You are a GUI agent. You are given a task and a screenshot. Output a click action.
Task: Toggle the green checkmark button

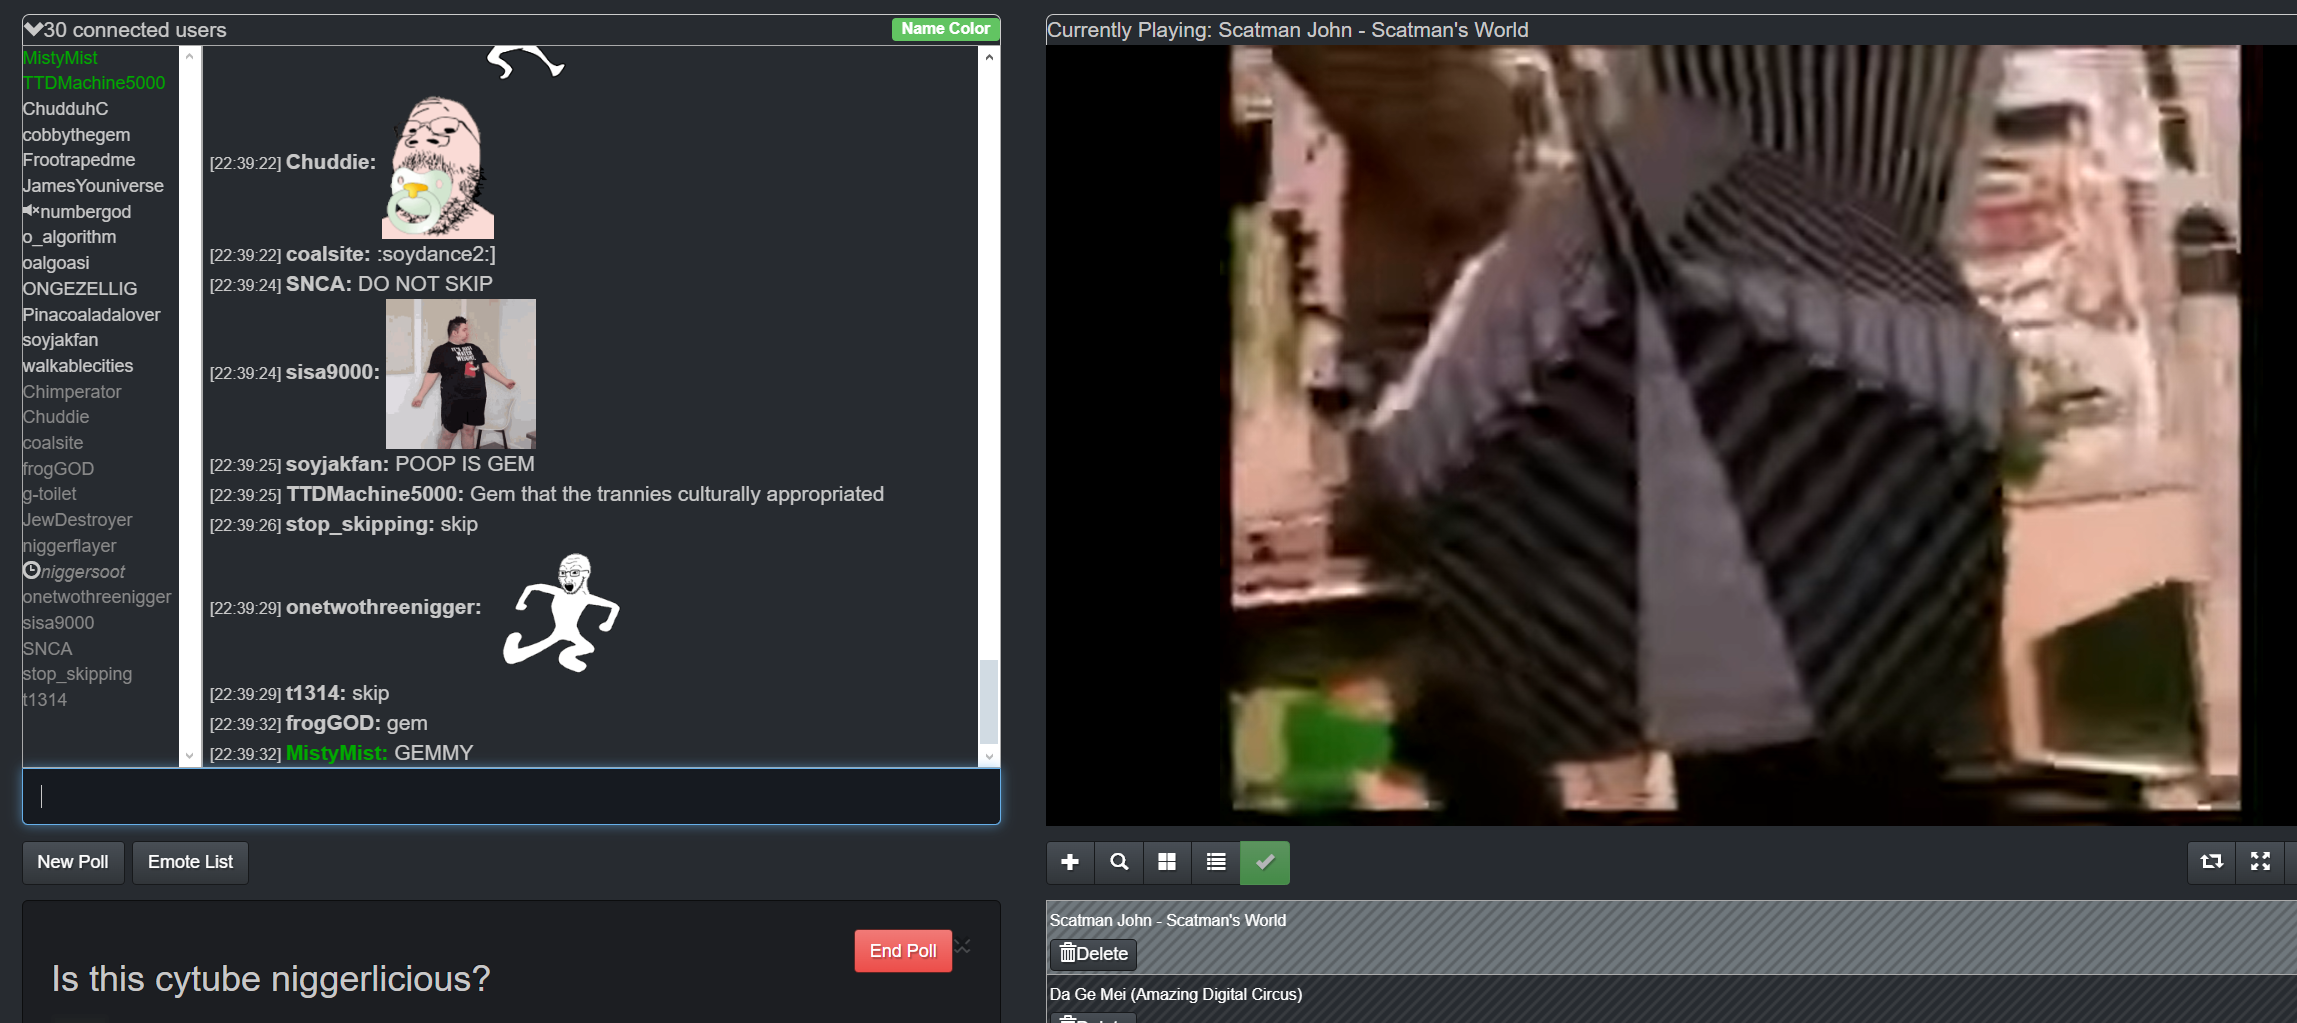(x=1265, y=862)
